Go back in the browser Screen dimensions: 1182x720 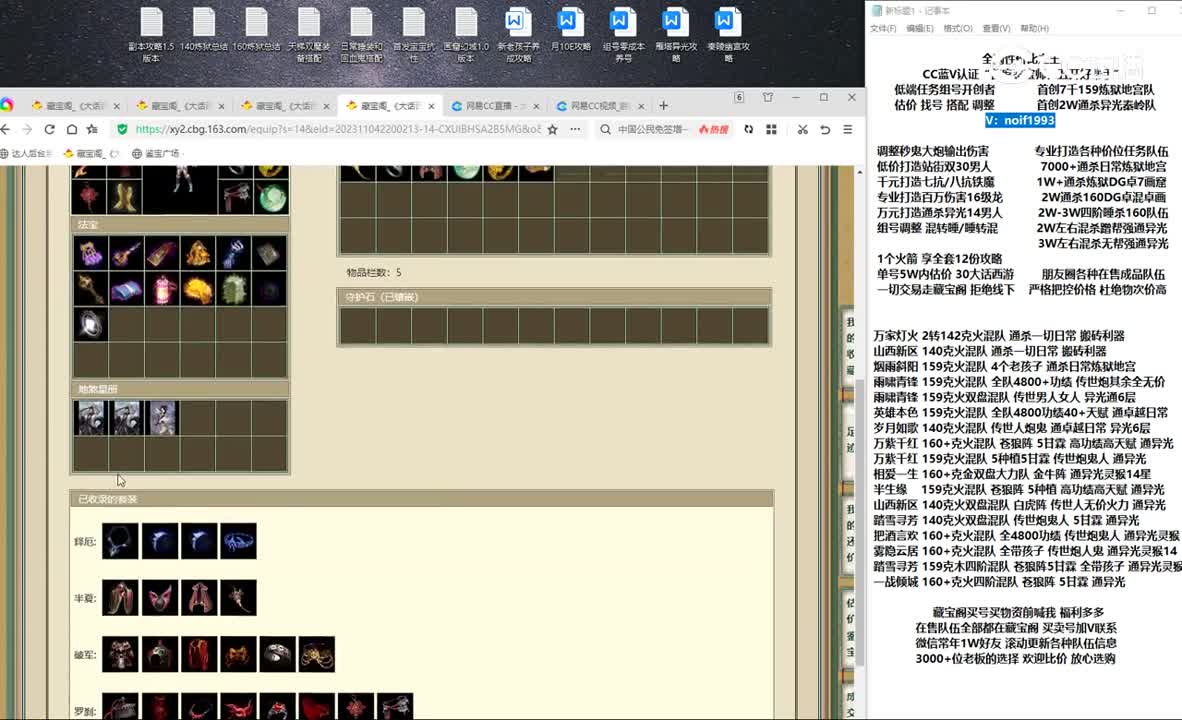6,130
